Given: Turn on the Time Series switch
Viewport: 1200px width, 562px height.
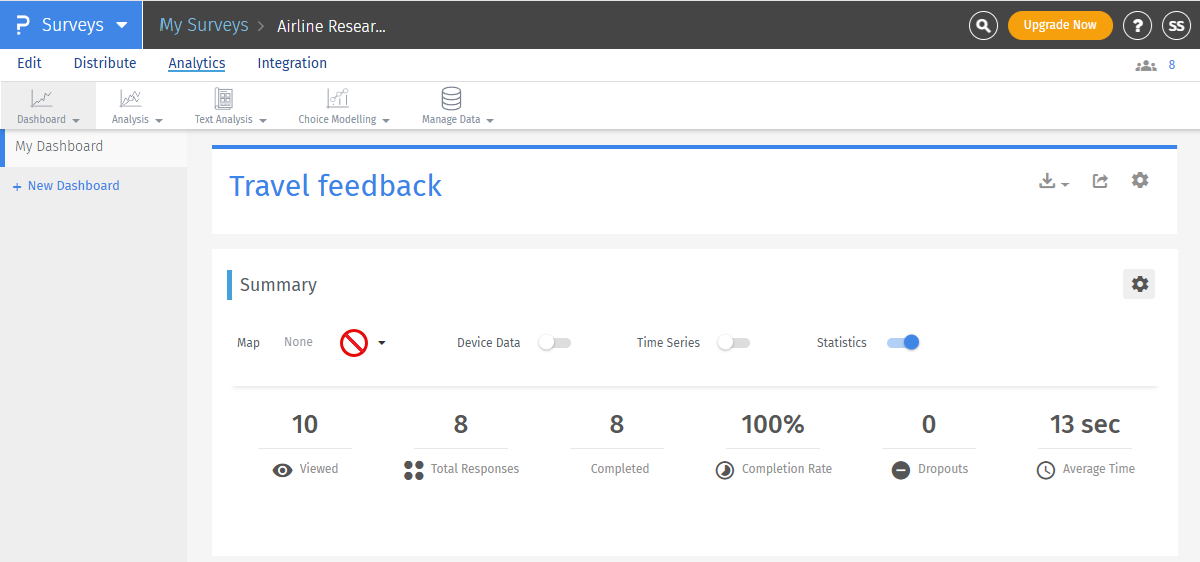Looking at the screenshot, I should click(733, 343).
